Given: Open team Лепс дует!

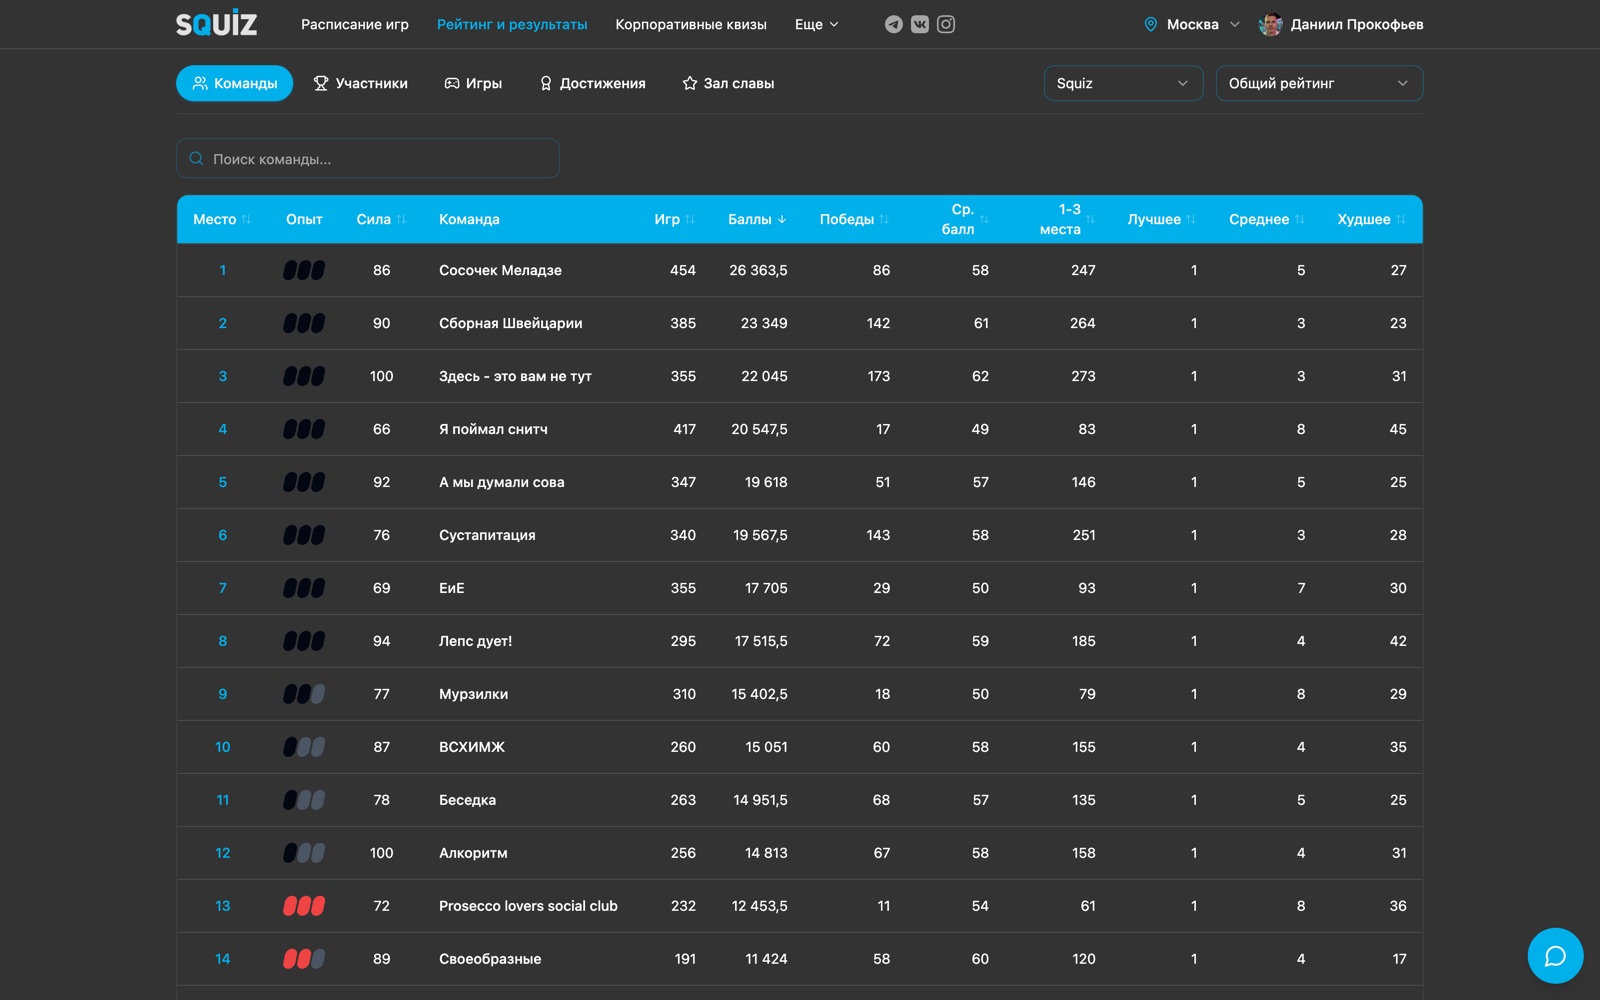Looking at the screenshot, I should [475, 641].
